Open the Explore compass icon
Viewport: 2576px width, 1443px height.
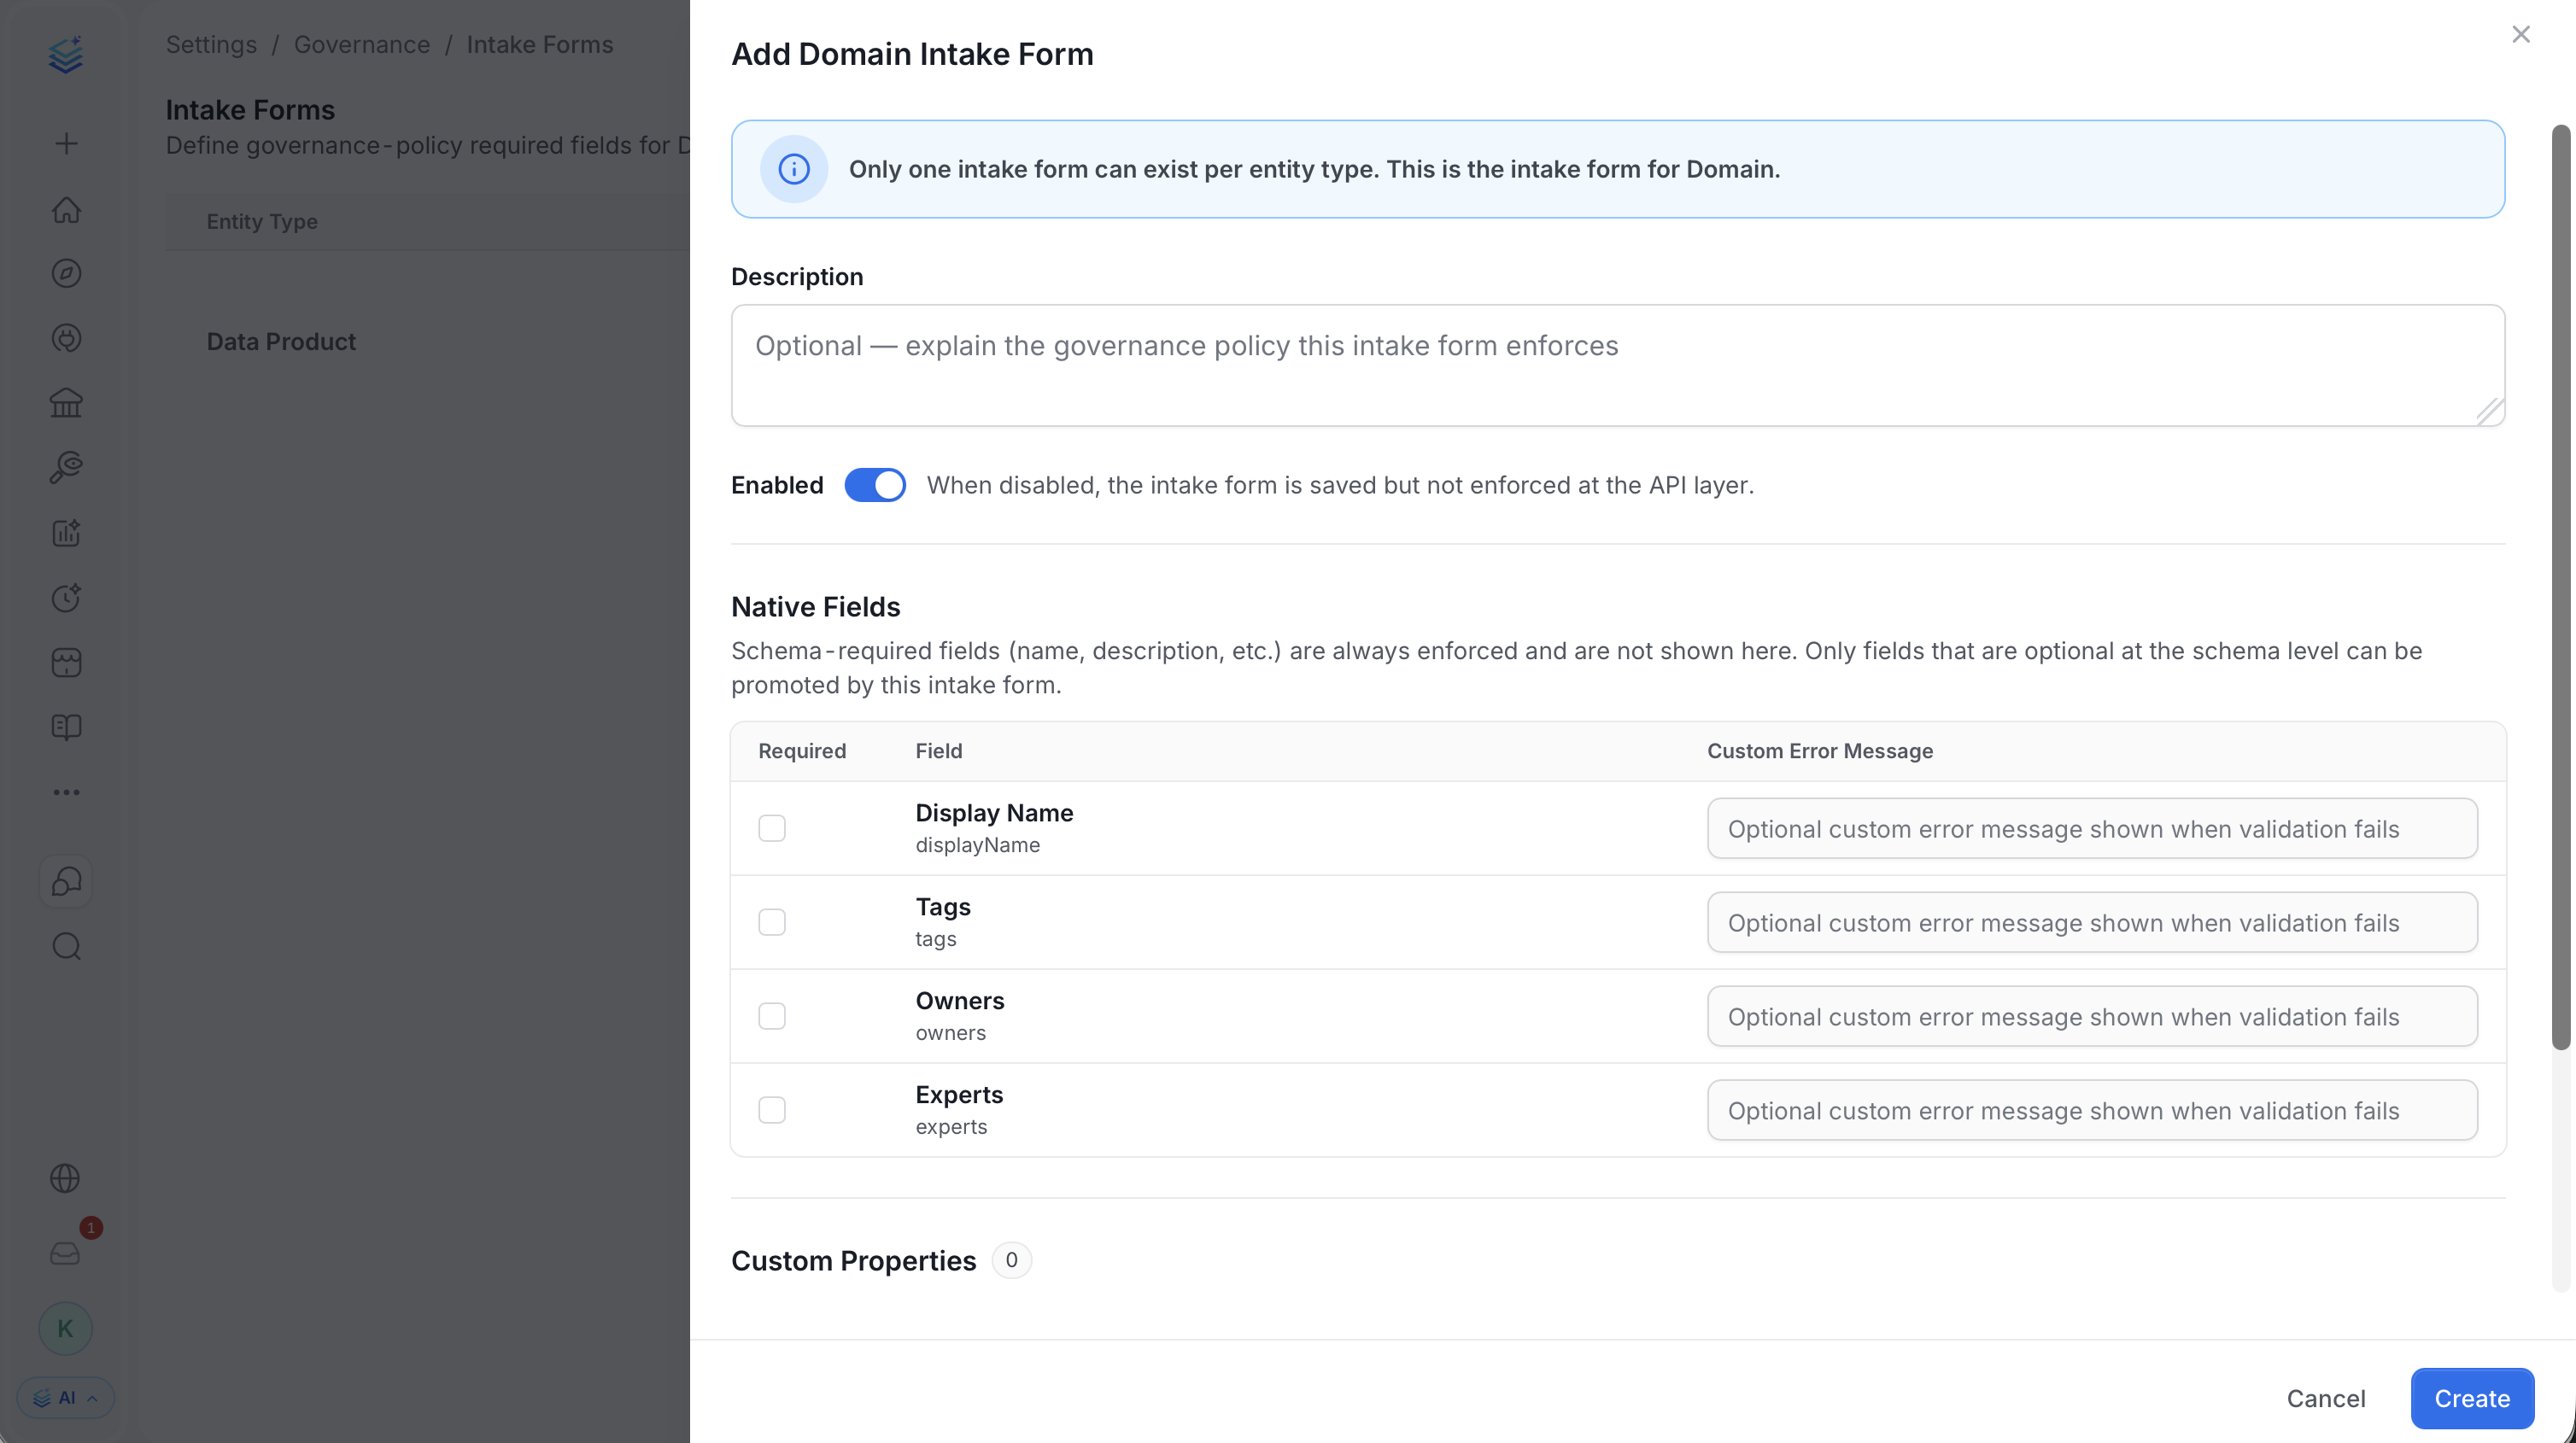66,273
